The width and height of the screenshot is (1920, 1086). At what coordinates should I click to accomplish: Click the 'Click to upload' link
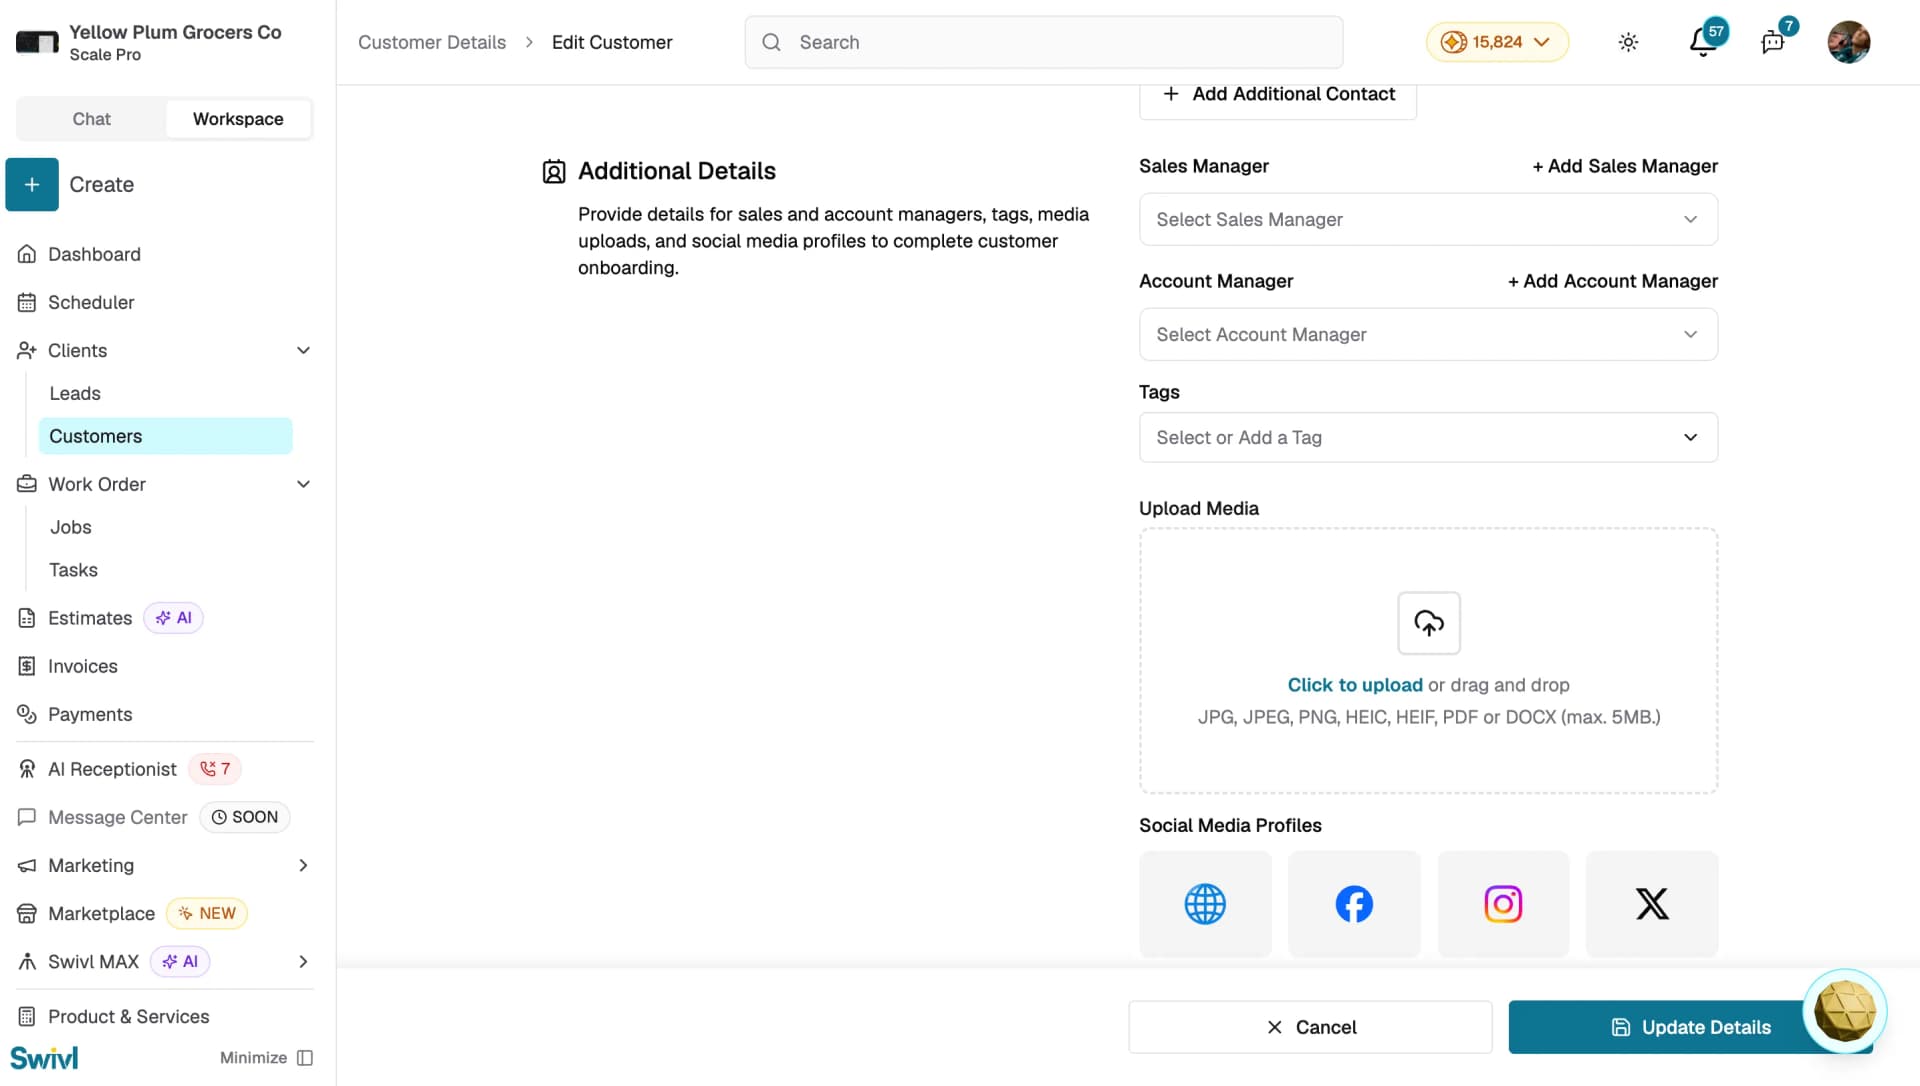click(x=1355, y=685)
